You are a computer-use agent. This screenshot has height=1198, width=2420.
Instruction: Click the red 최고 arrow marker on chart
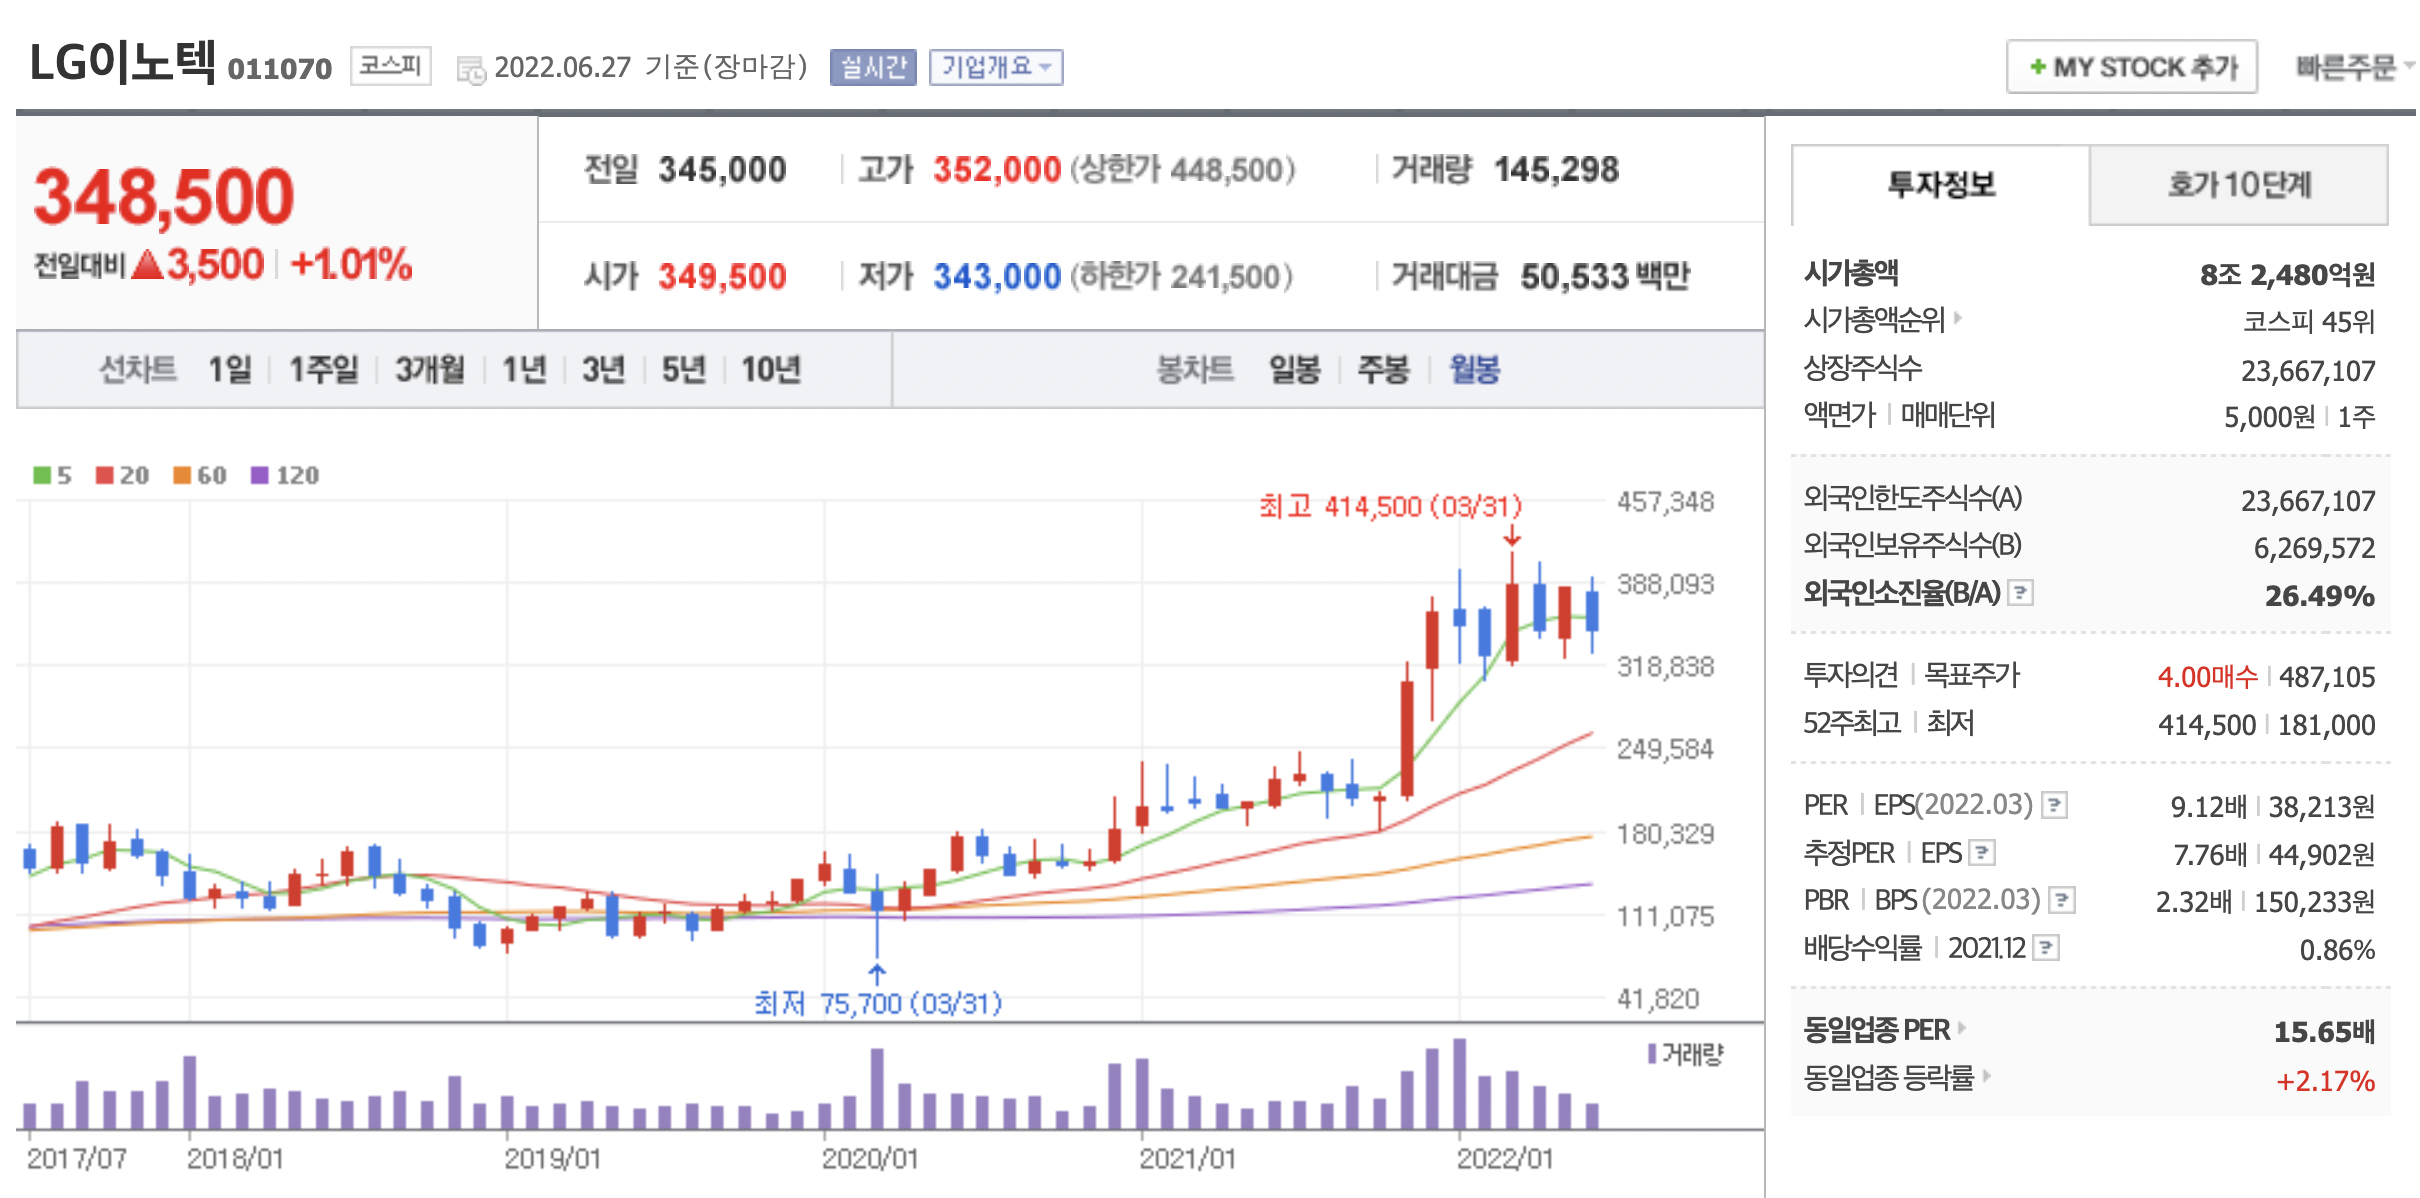(1512, 535)
